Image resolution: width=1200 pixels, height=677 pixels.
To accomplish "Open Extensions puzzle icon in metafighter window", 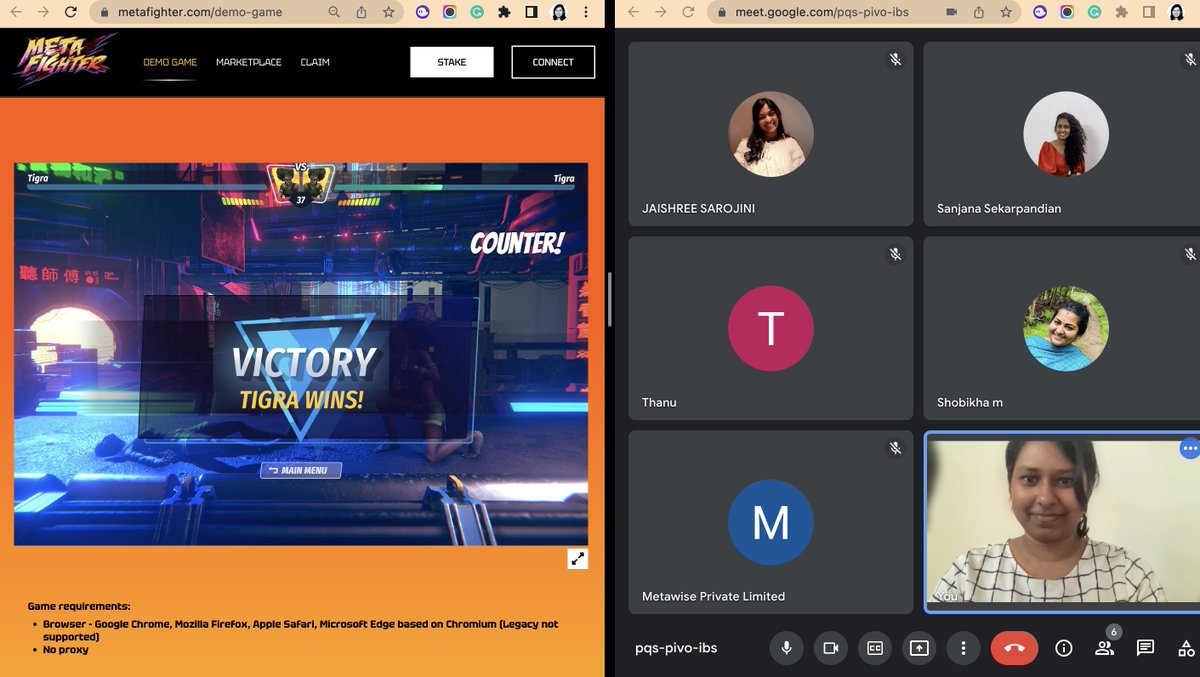I will (505, 12).
